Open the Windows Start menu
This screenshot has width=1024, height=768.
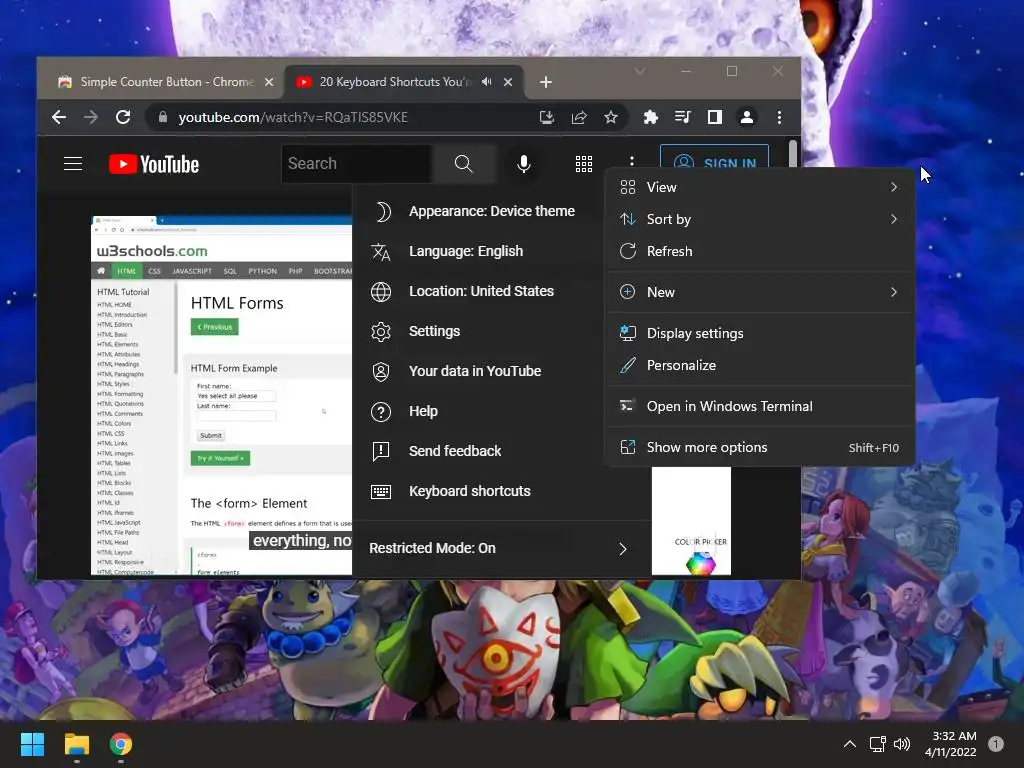click(x=32, y=744)
